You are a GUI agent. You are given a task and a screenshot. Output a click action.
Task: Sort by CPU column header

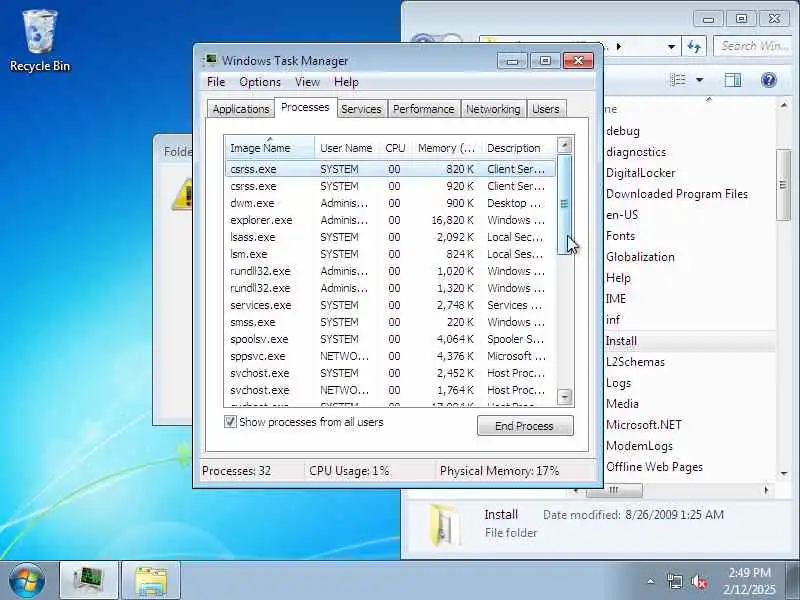pyautogui.click(x=395, y=148)
